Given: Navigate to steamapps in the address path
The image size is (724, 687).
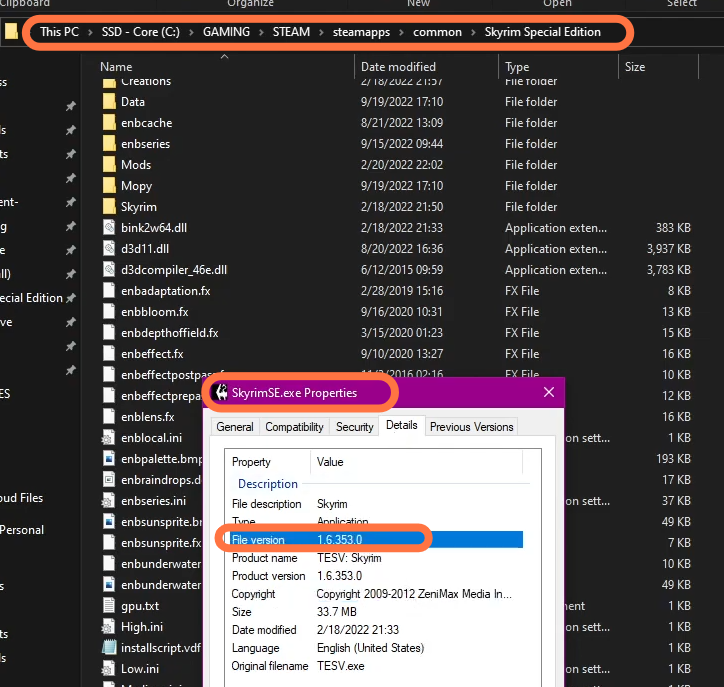Looking at the screenshot, I should click(x=361, y=32).
